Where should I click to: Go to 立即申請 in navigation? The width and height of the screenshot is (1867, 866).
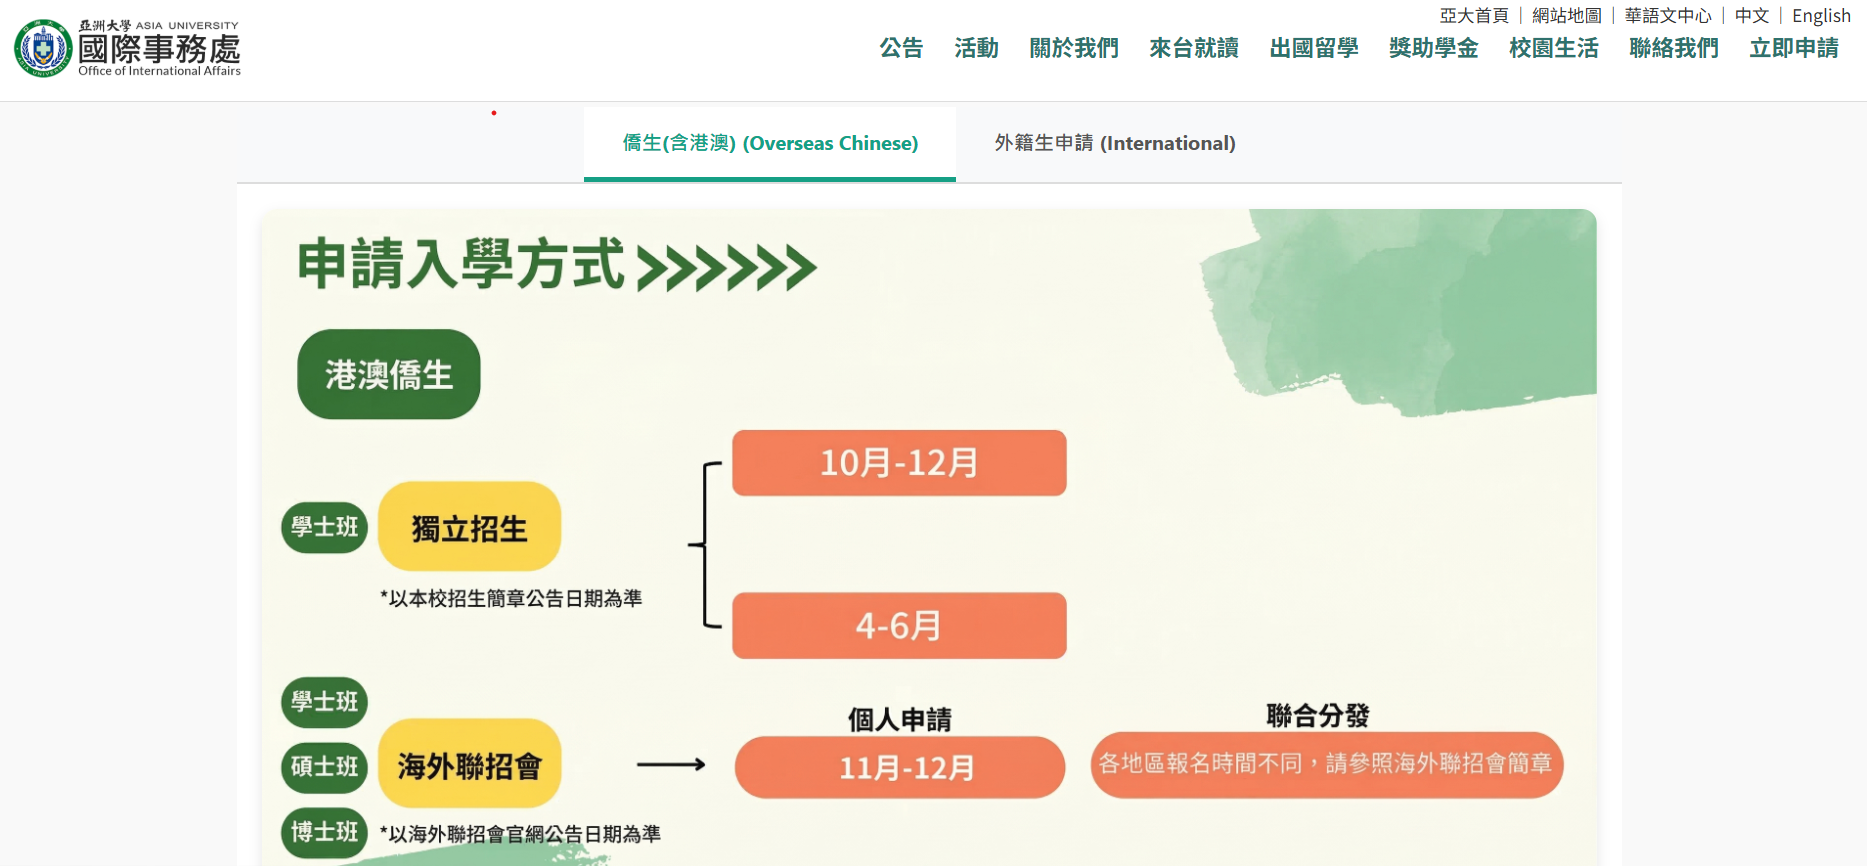click(x=1793, y=48)
